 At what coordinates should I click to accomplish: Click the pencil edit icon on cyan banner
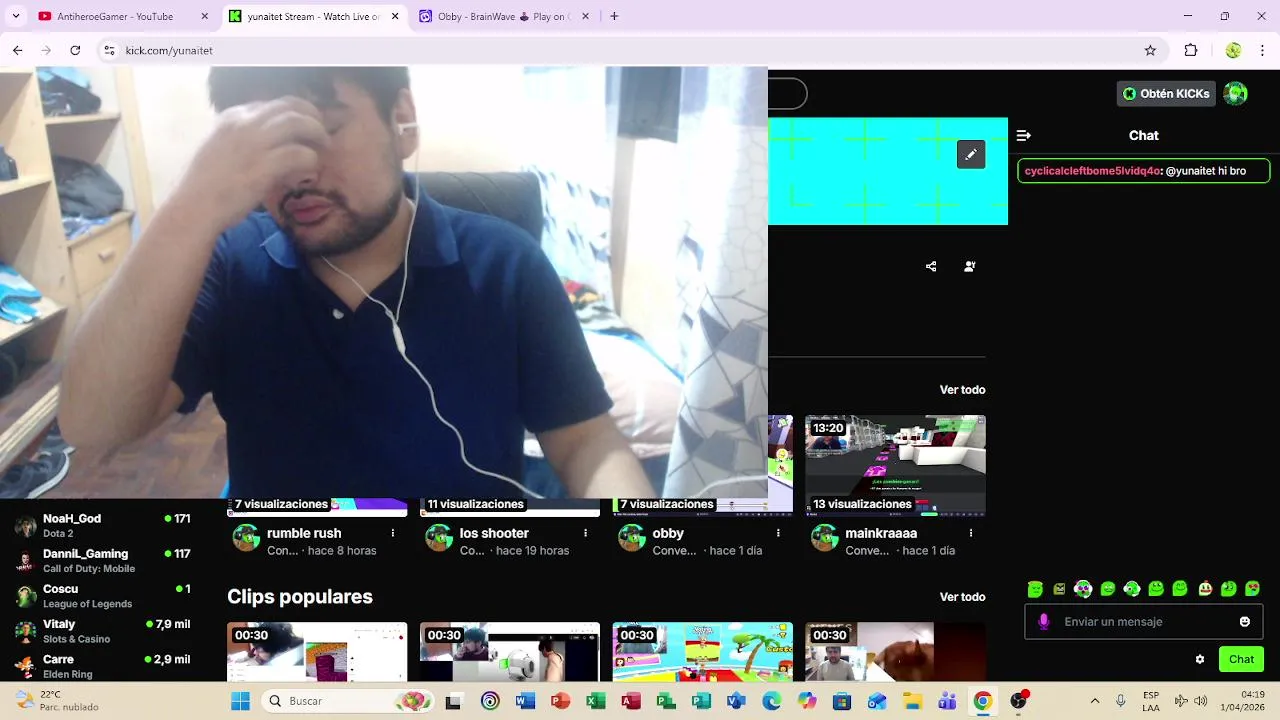point(971,155)
